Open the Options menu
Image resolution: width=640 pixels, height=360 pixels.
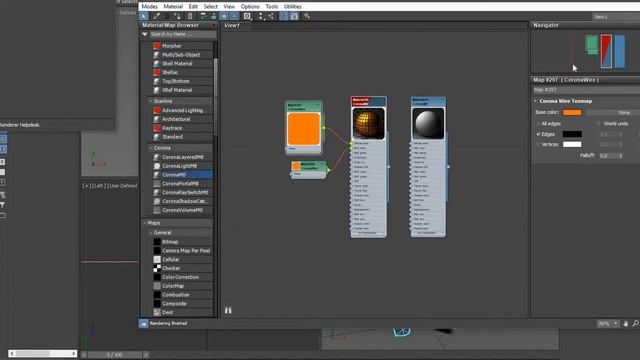click(x=250, y=7)
